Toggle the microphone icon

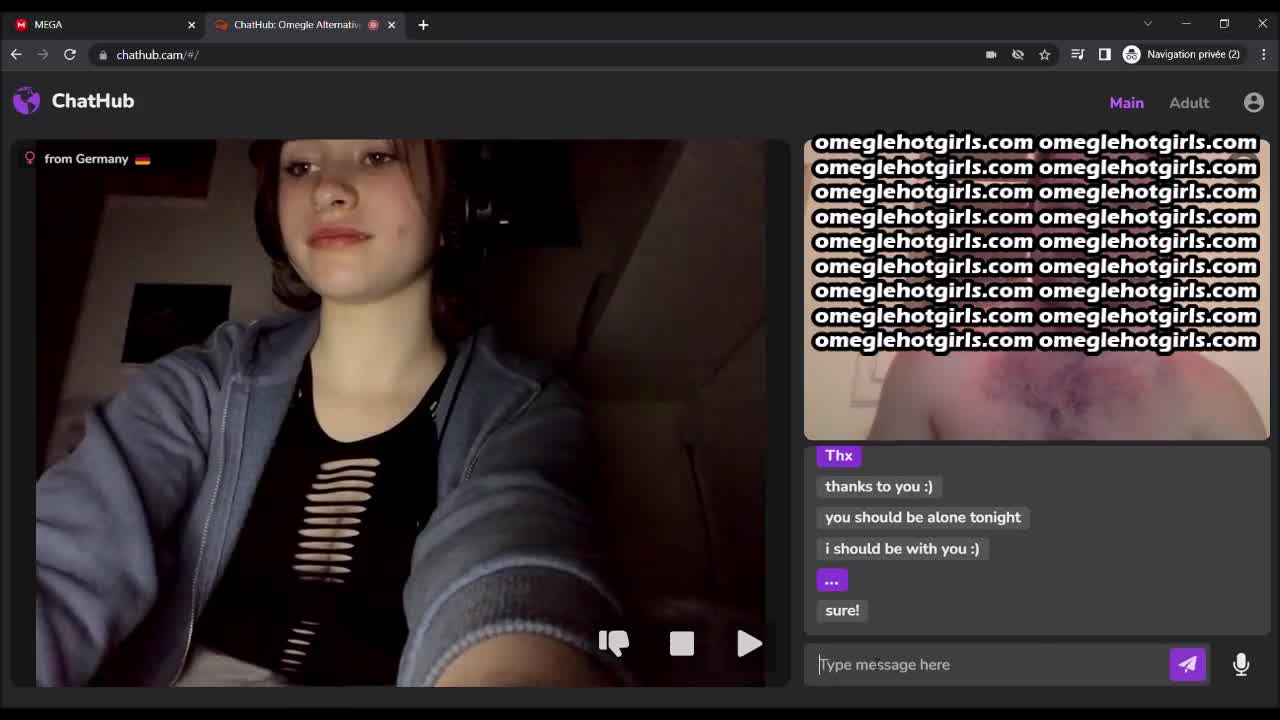point(1241,664)
